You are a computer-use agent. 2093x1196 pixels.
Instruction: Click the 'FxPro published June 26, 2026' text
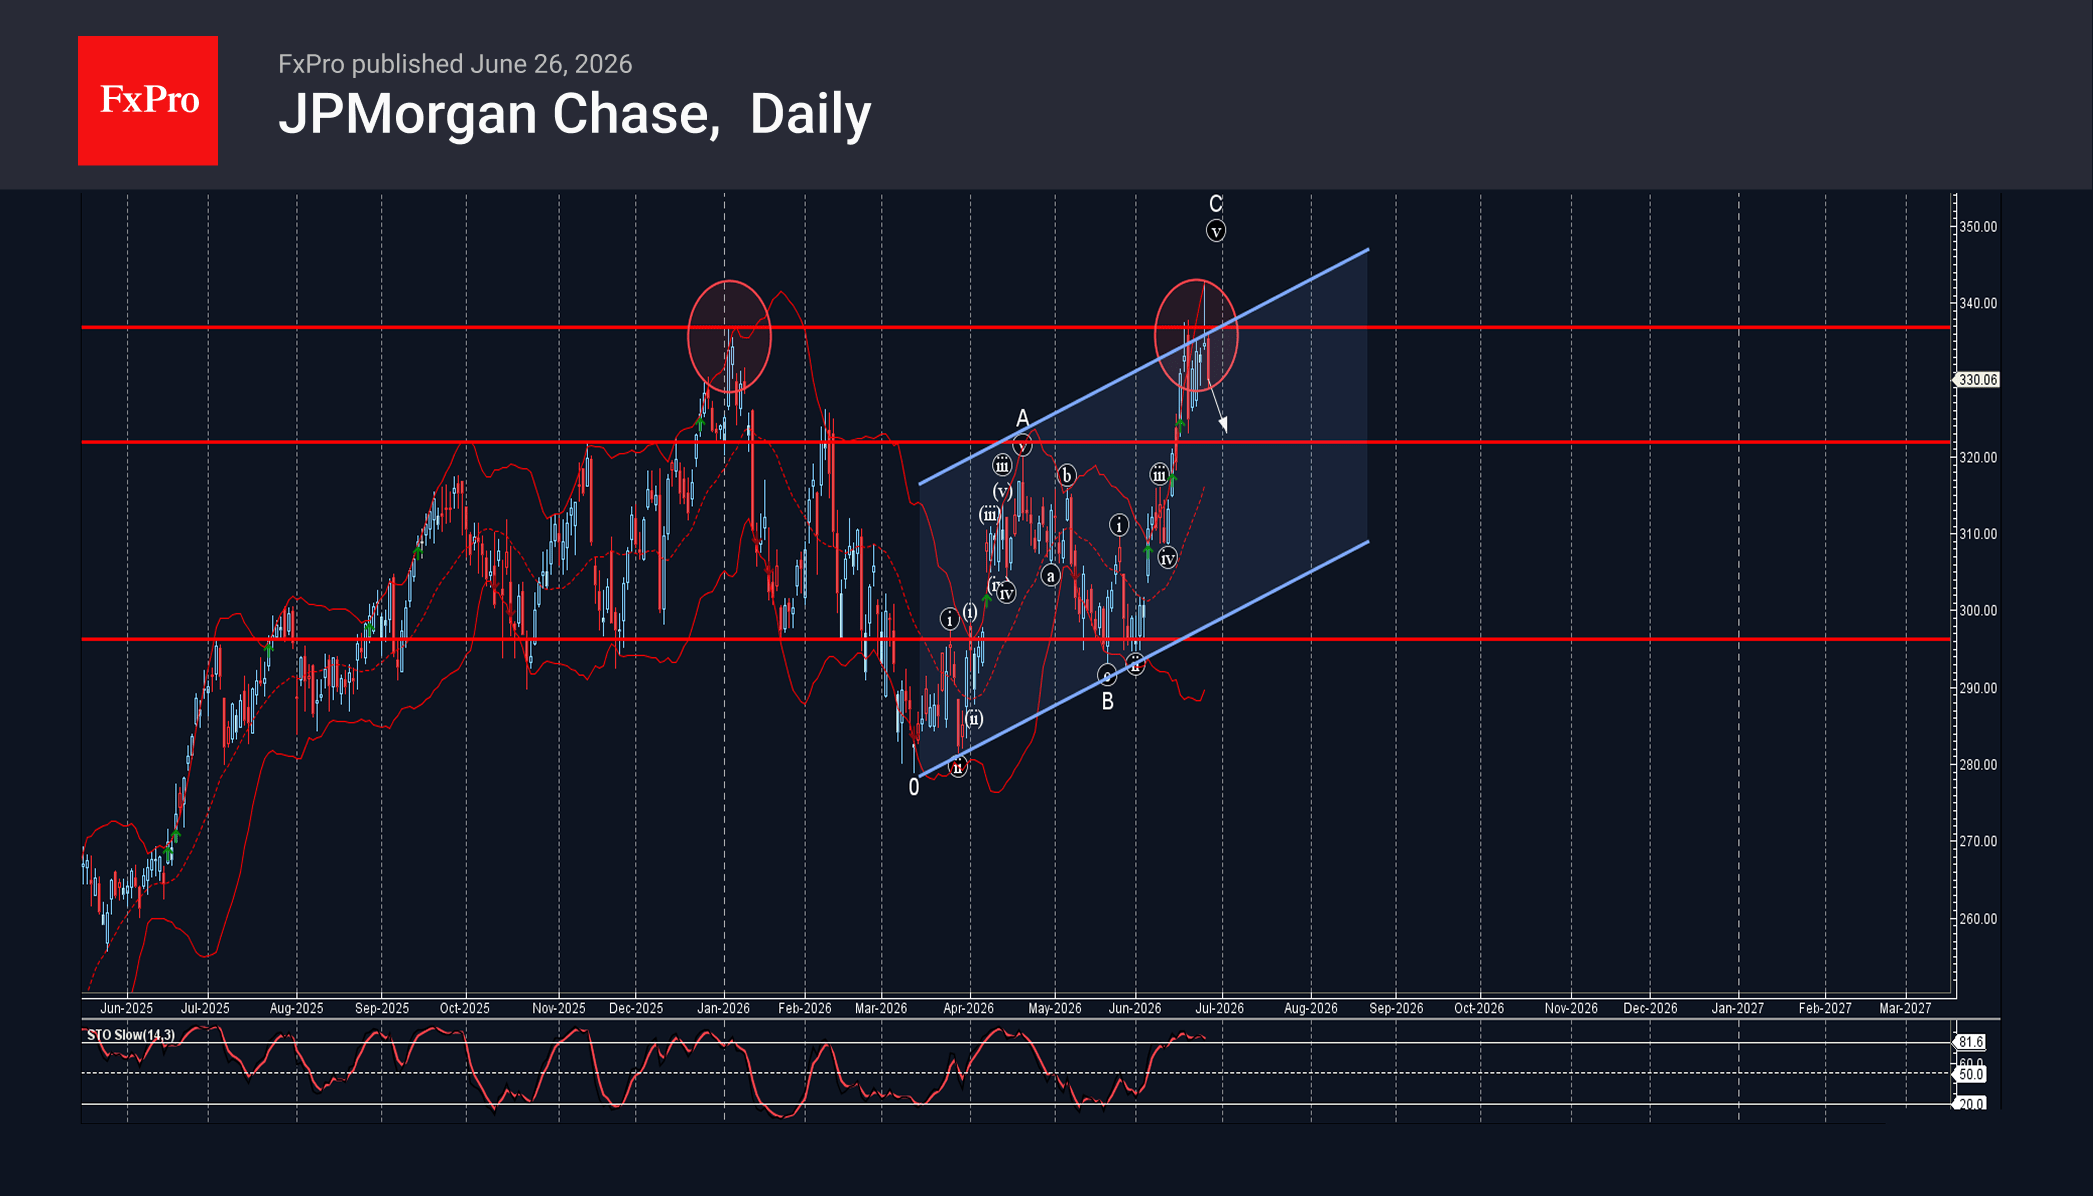[x=455, y=64]
